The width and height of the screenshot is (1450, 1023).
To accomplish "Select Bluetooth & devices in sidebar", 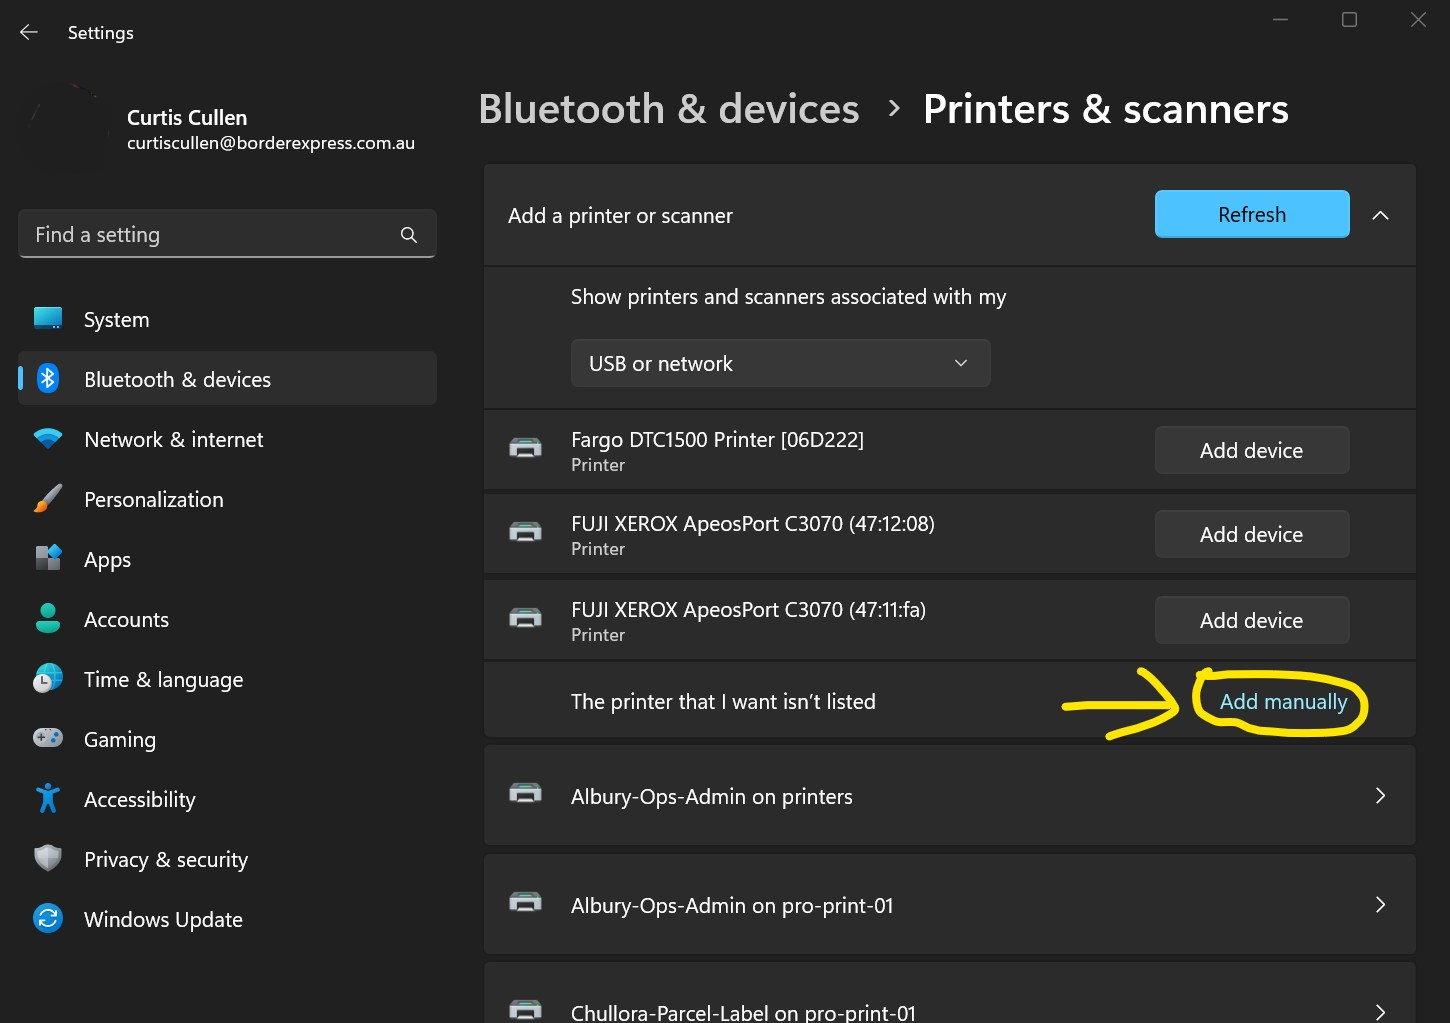I will point(227,379).
